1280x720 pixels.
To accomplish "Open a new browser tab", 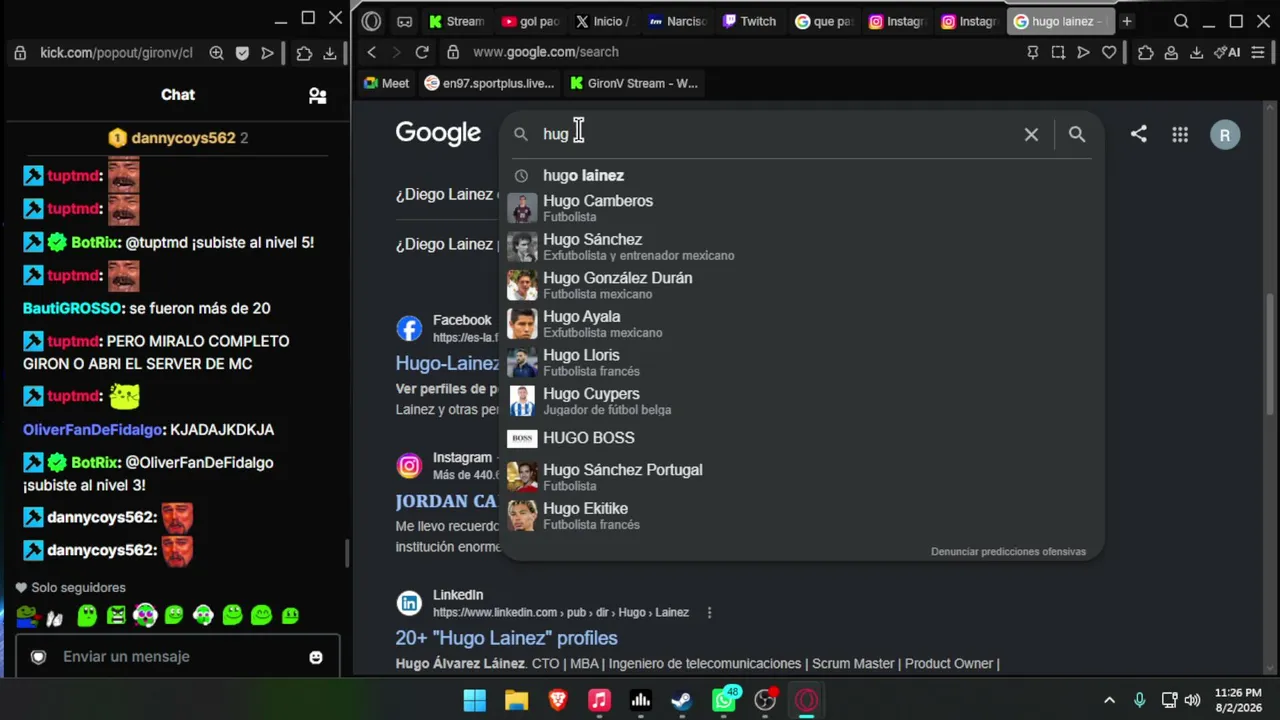I will coord(1126,21).
